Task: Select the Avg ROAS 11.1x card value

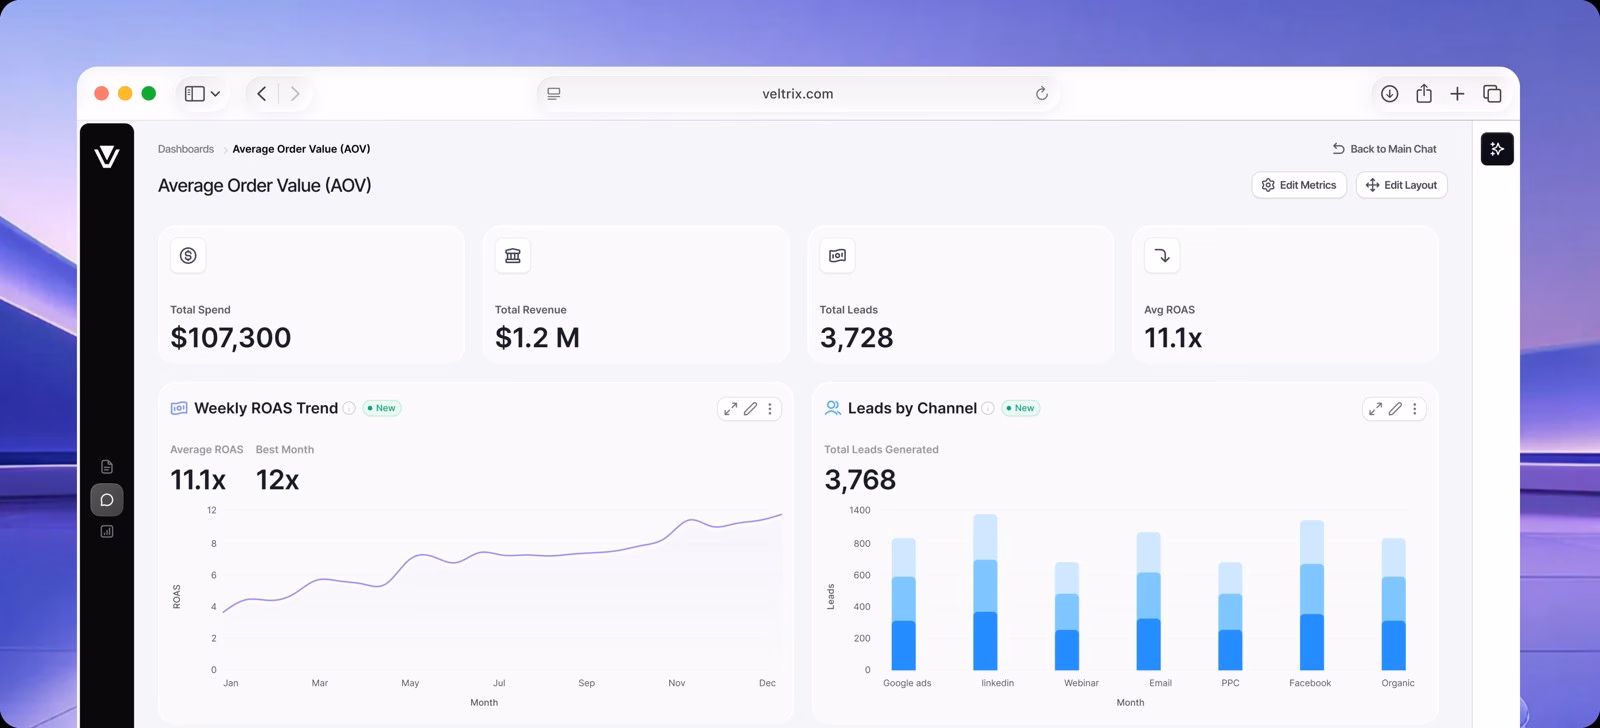Action: 1173,338
